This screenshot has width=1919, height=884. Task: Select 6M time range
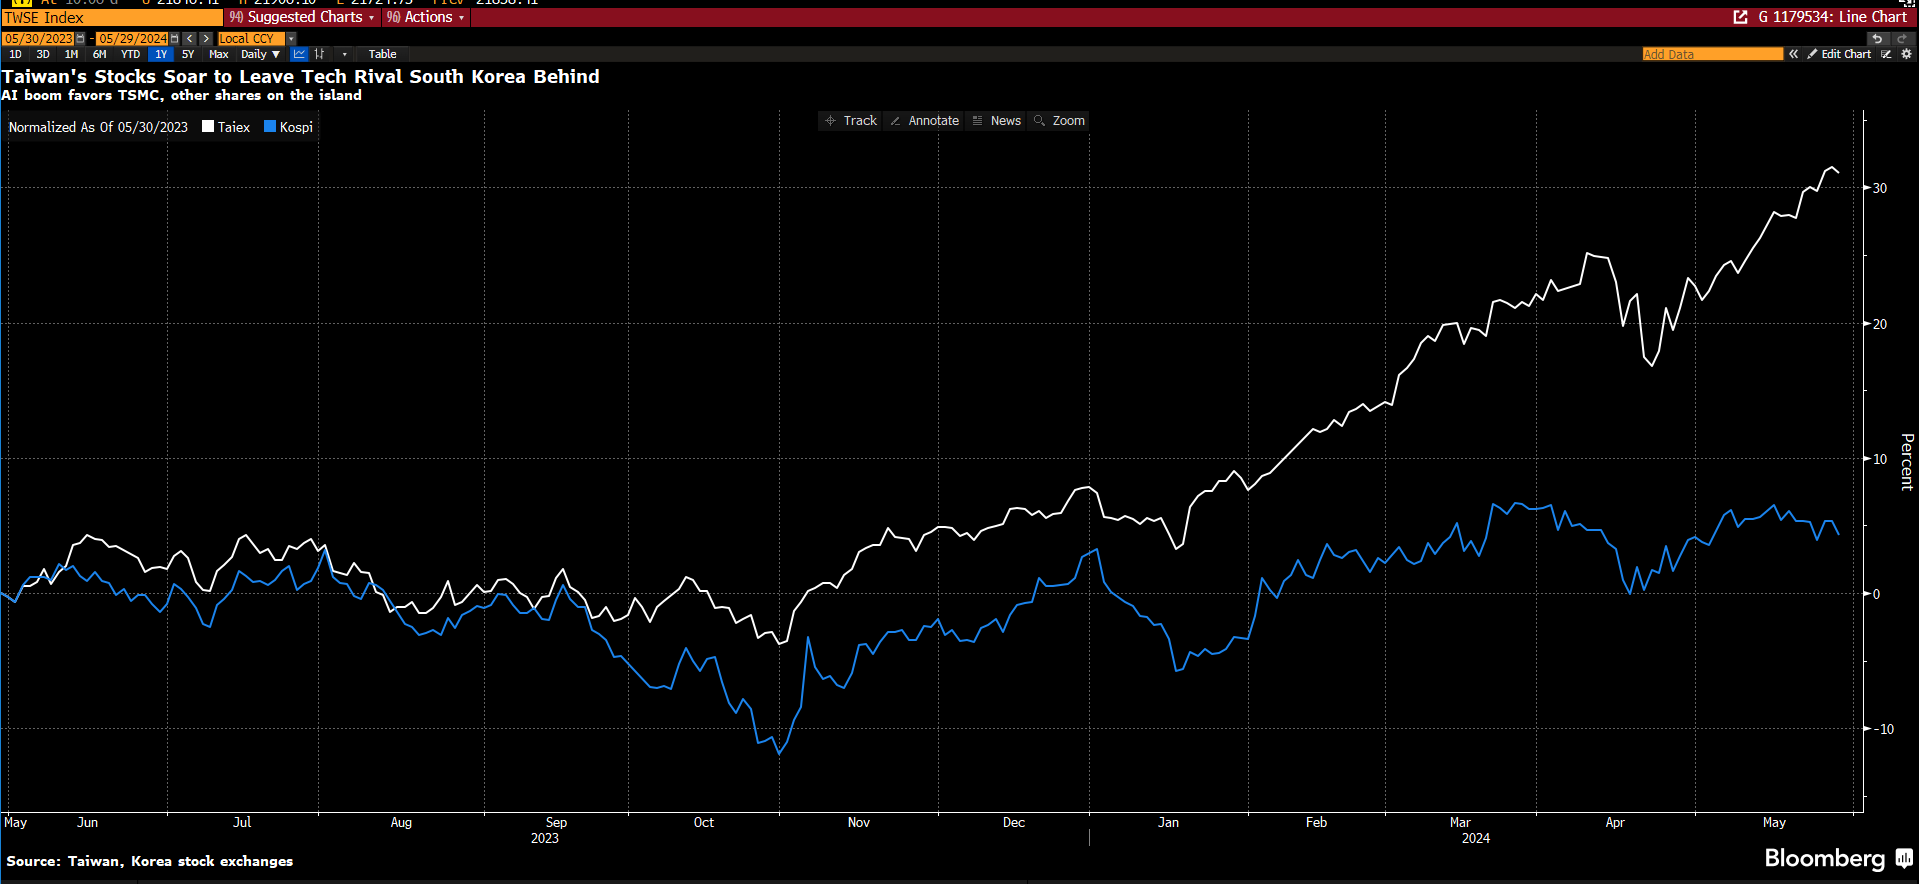tap(99, 54)
